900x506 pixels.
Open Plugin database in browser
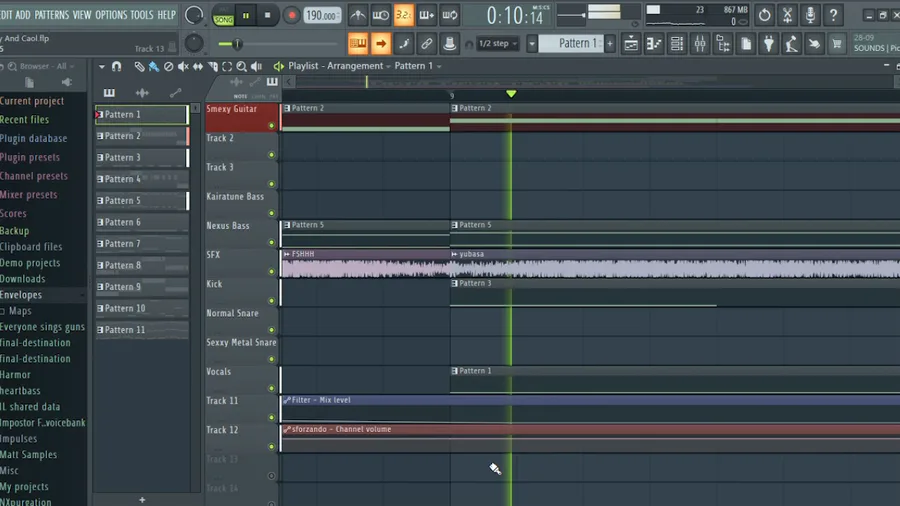[34, 138]
